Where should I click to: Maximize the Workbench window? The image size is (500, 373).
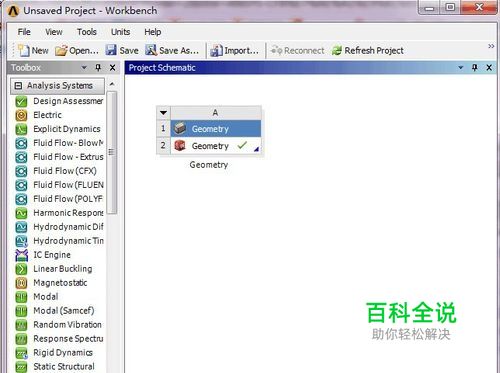[x=450, y=7]
